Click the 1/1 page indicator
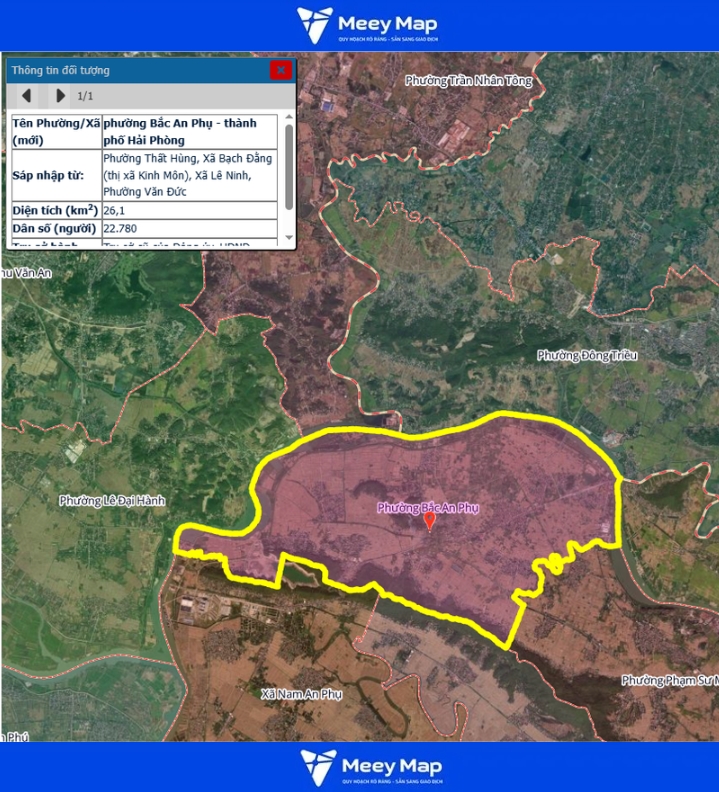The image size is (719, 792). 85,96
